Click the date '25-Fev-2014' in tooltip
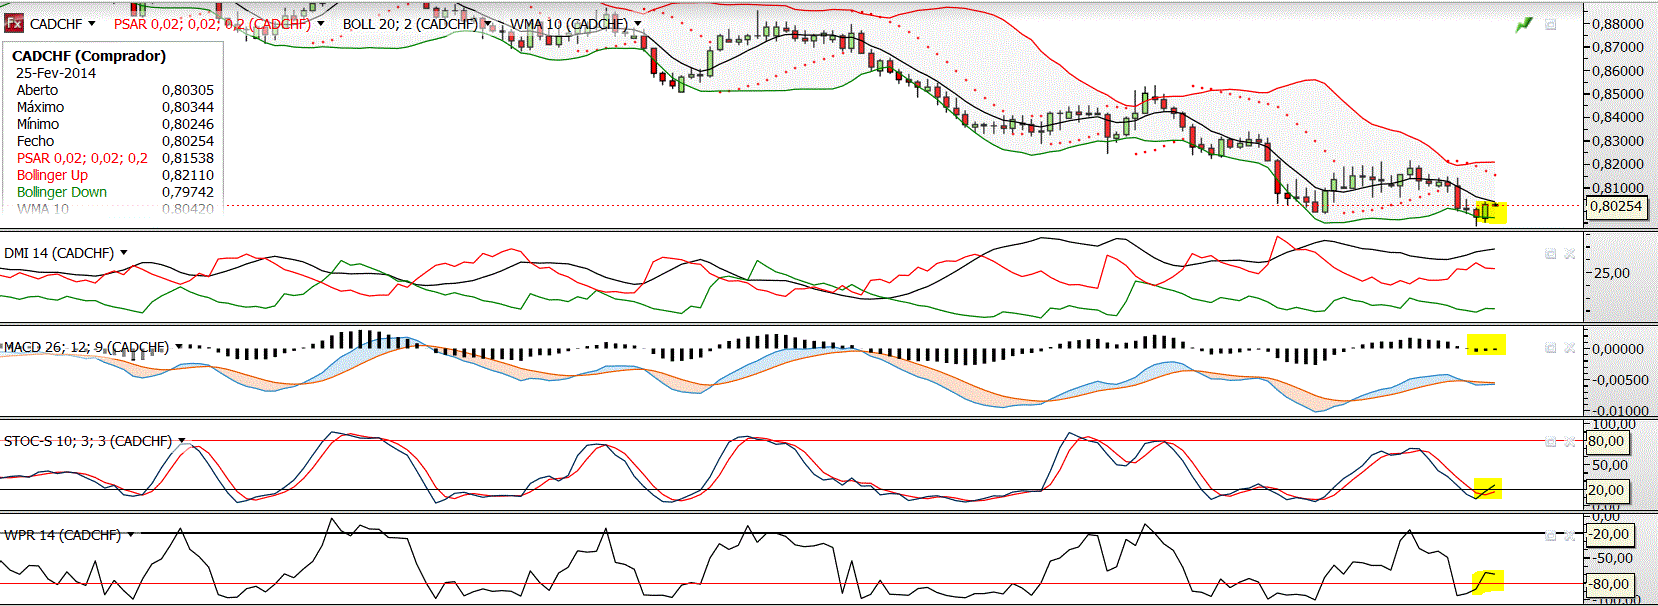Image resolution: width=1658 pixels, height=606 pixels. point(56,73)
